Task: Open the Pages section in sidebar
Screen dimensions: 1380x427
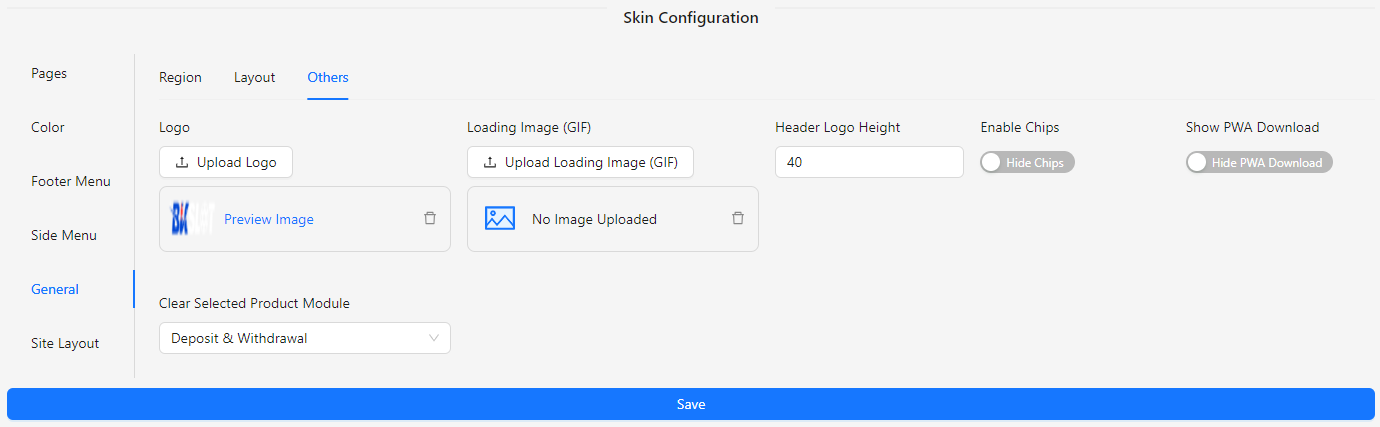Action: coord(49,73)
